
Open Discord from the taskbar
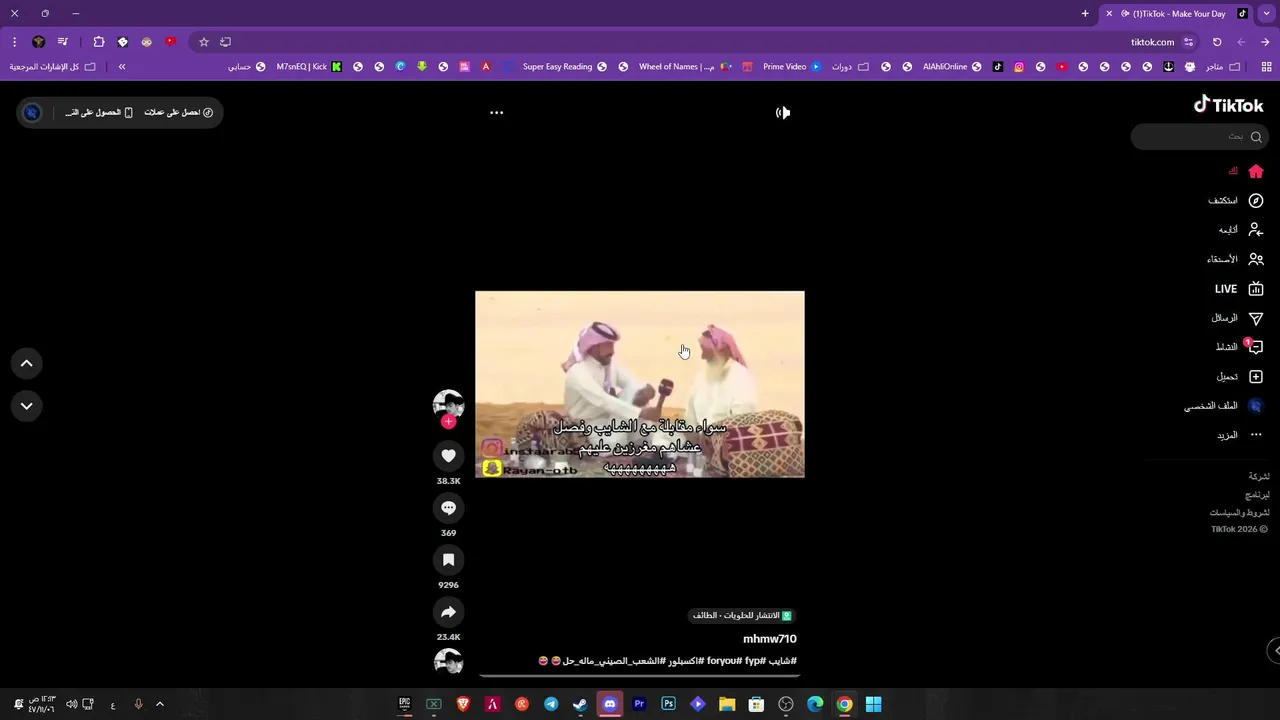point(610,704)
